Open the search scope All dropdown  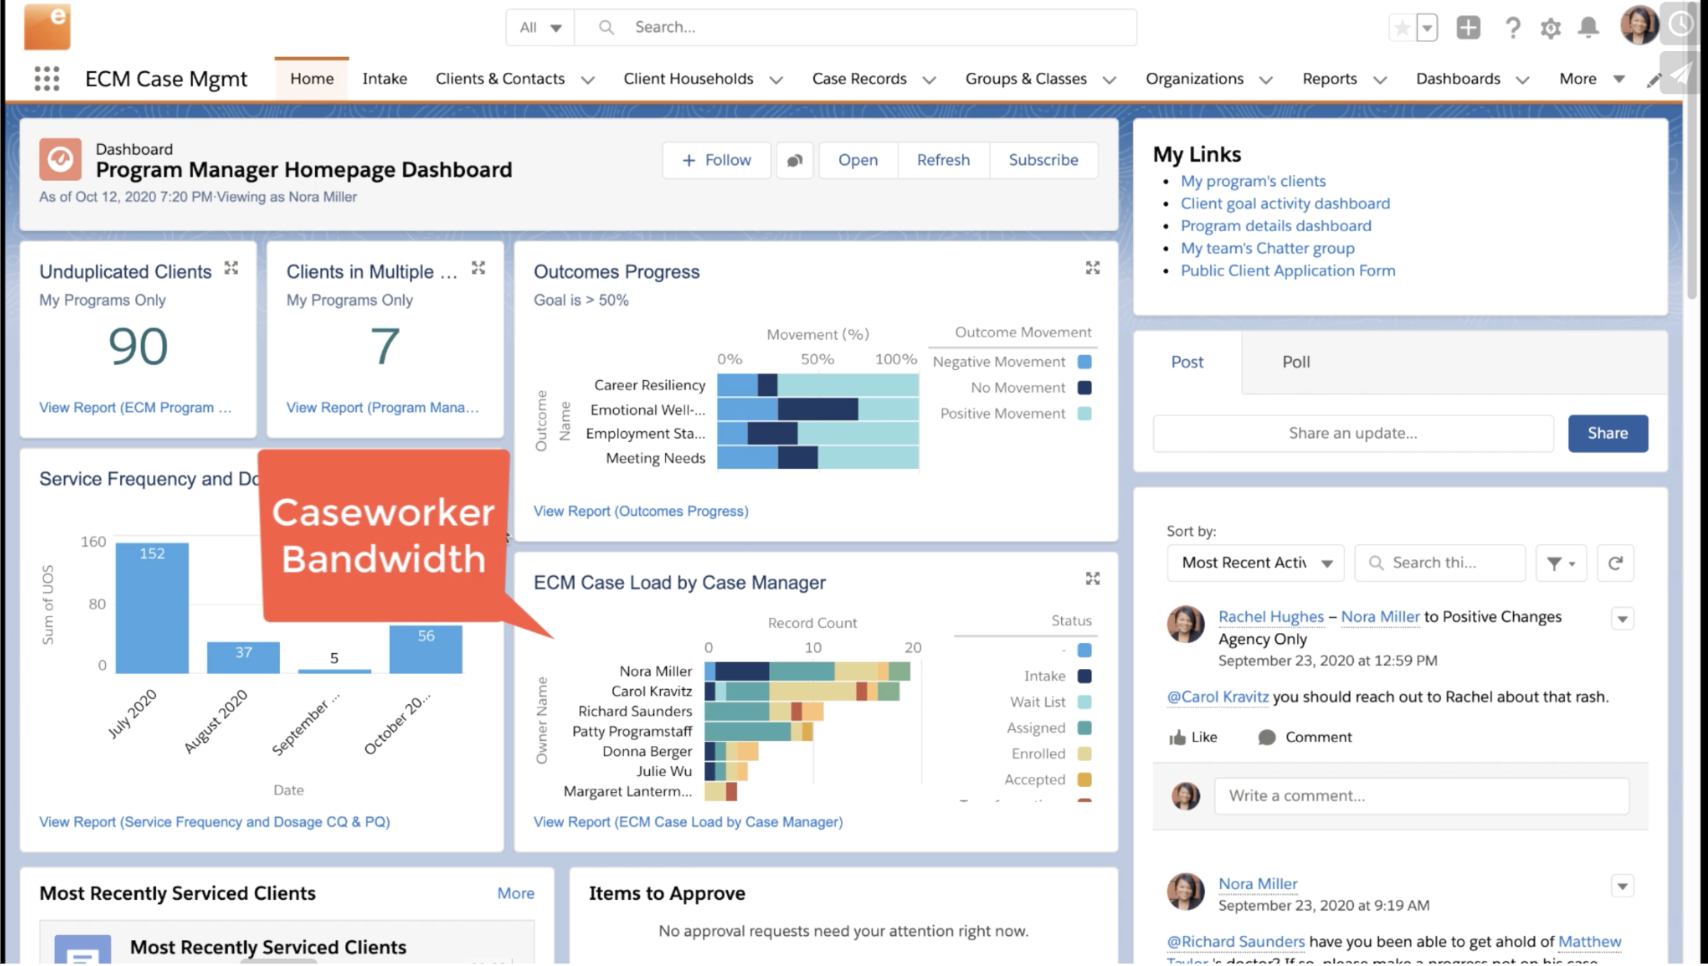click(x=540, y=28)
